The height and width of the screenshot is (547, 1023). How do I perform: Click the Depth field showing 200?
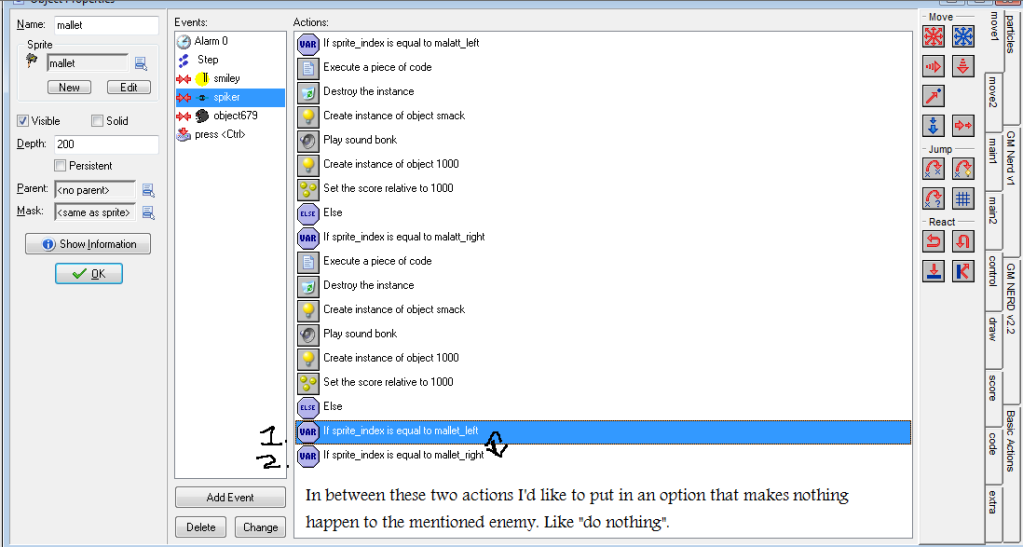coord(106,144)
